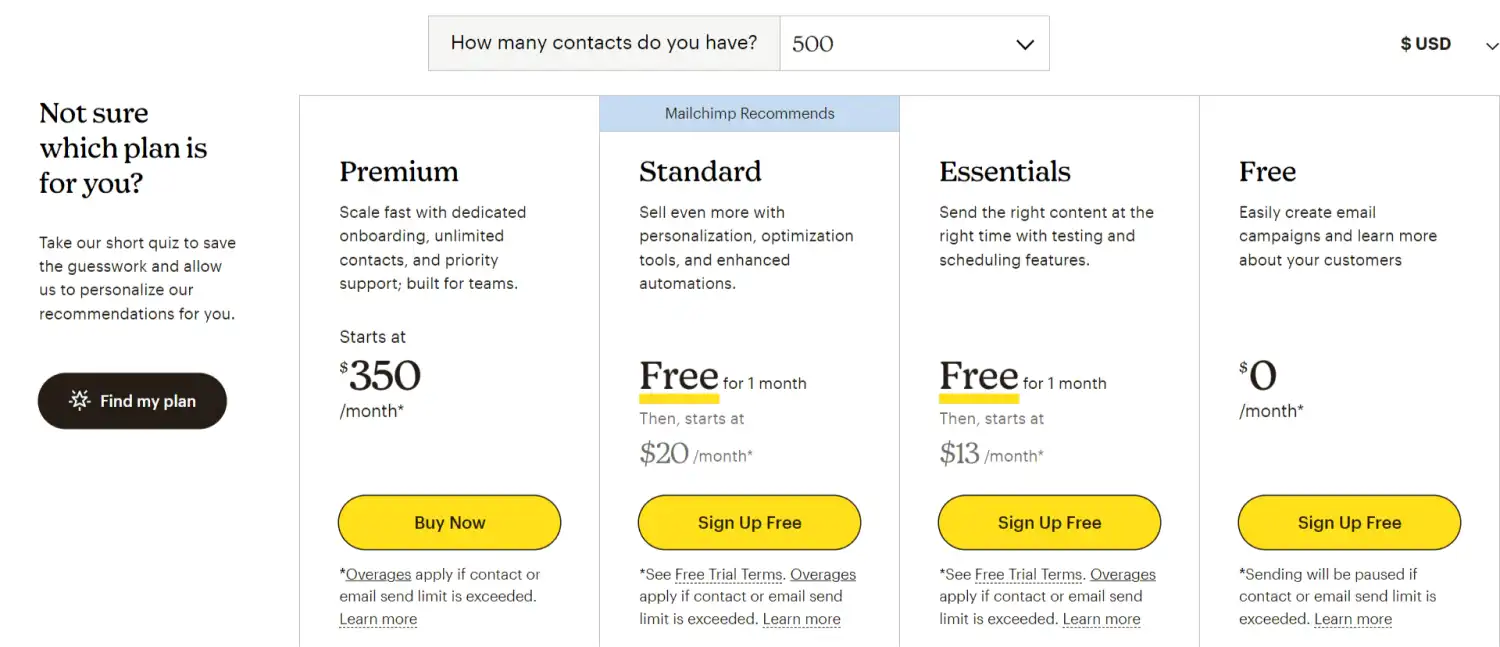The width and height of the screenshot is (1500, 647).
Task: Open the contacts count dropdown
Action: 913,44
